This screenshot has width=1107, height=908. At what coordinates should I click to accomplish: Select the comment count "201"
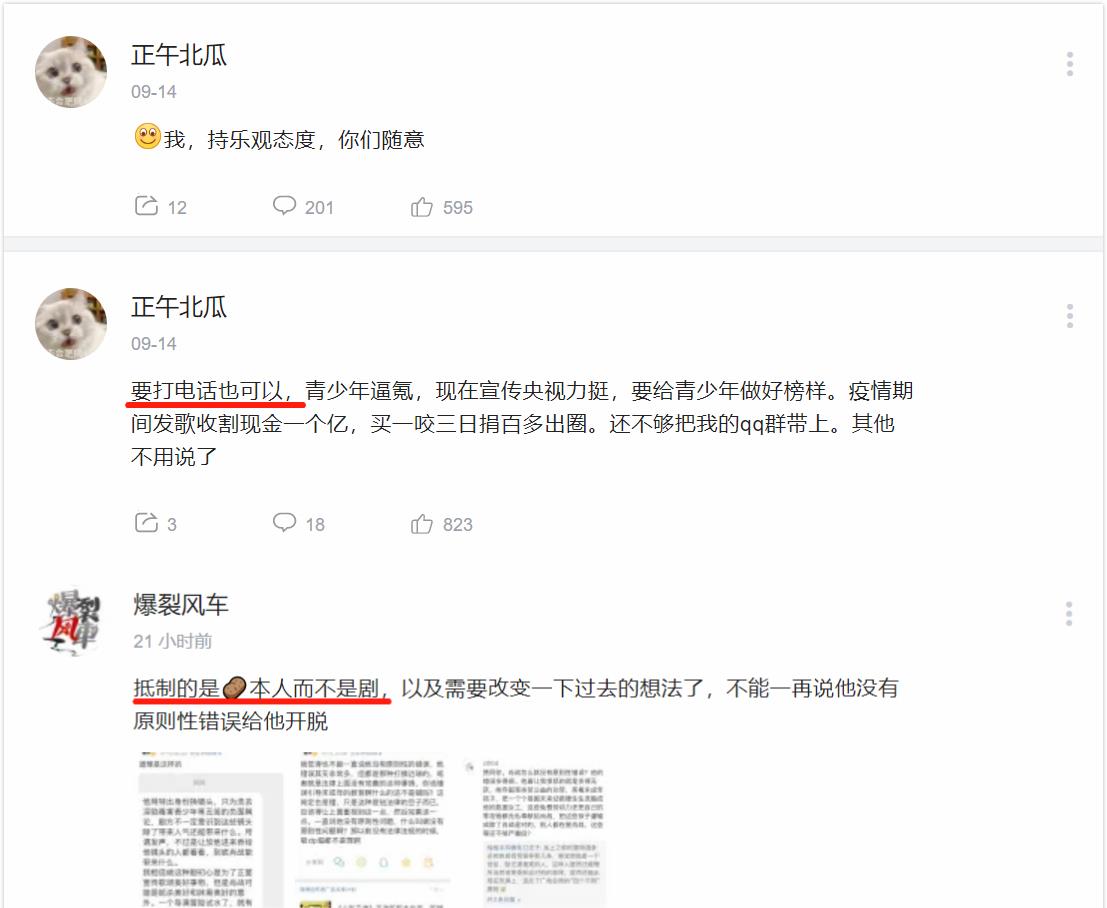tap(319, 208)
